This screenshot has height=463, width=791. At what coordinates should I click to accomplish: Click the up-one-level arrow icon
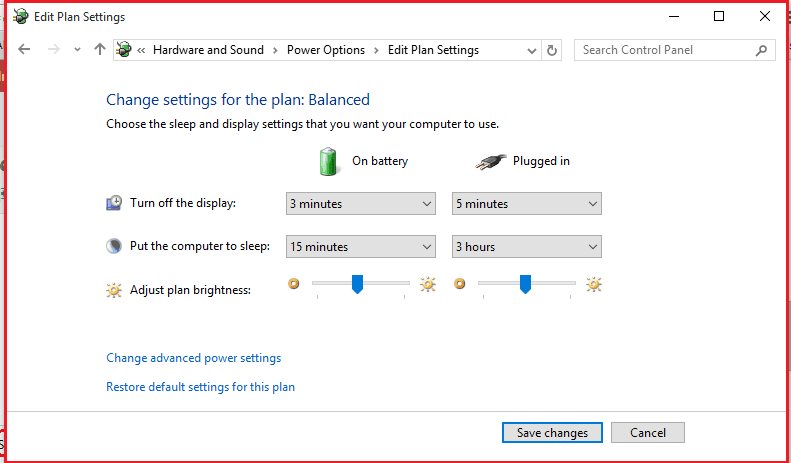click(100, 49)
